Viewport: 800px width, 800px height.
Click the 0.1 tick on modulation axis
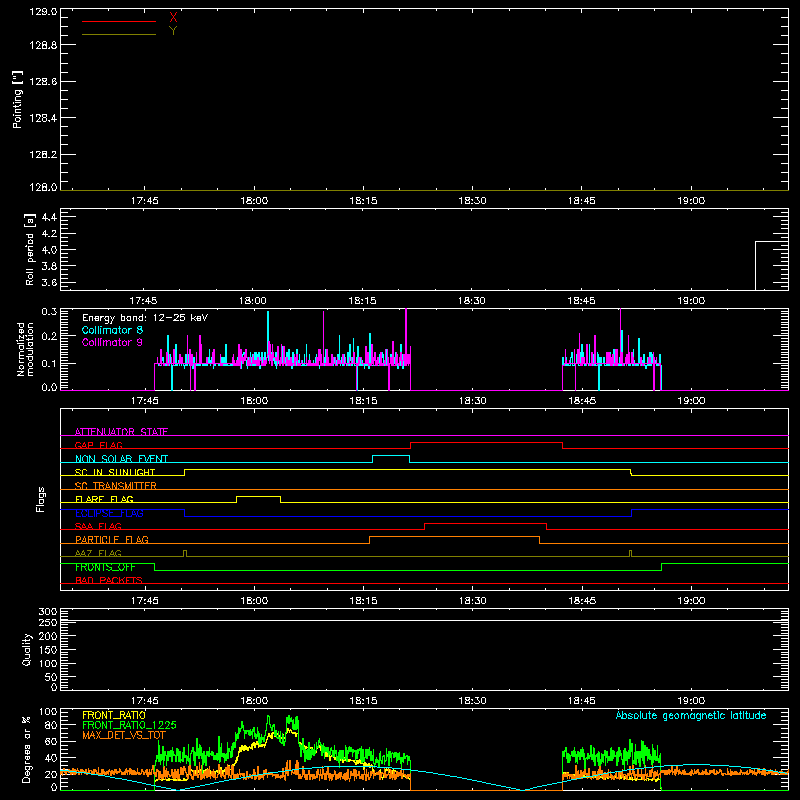49,363
